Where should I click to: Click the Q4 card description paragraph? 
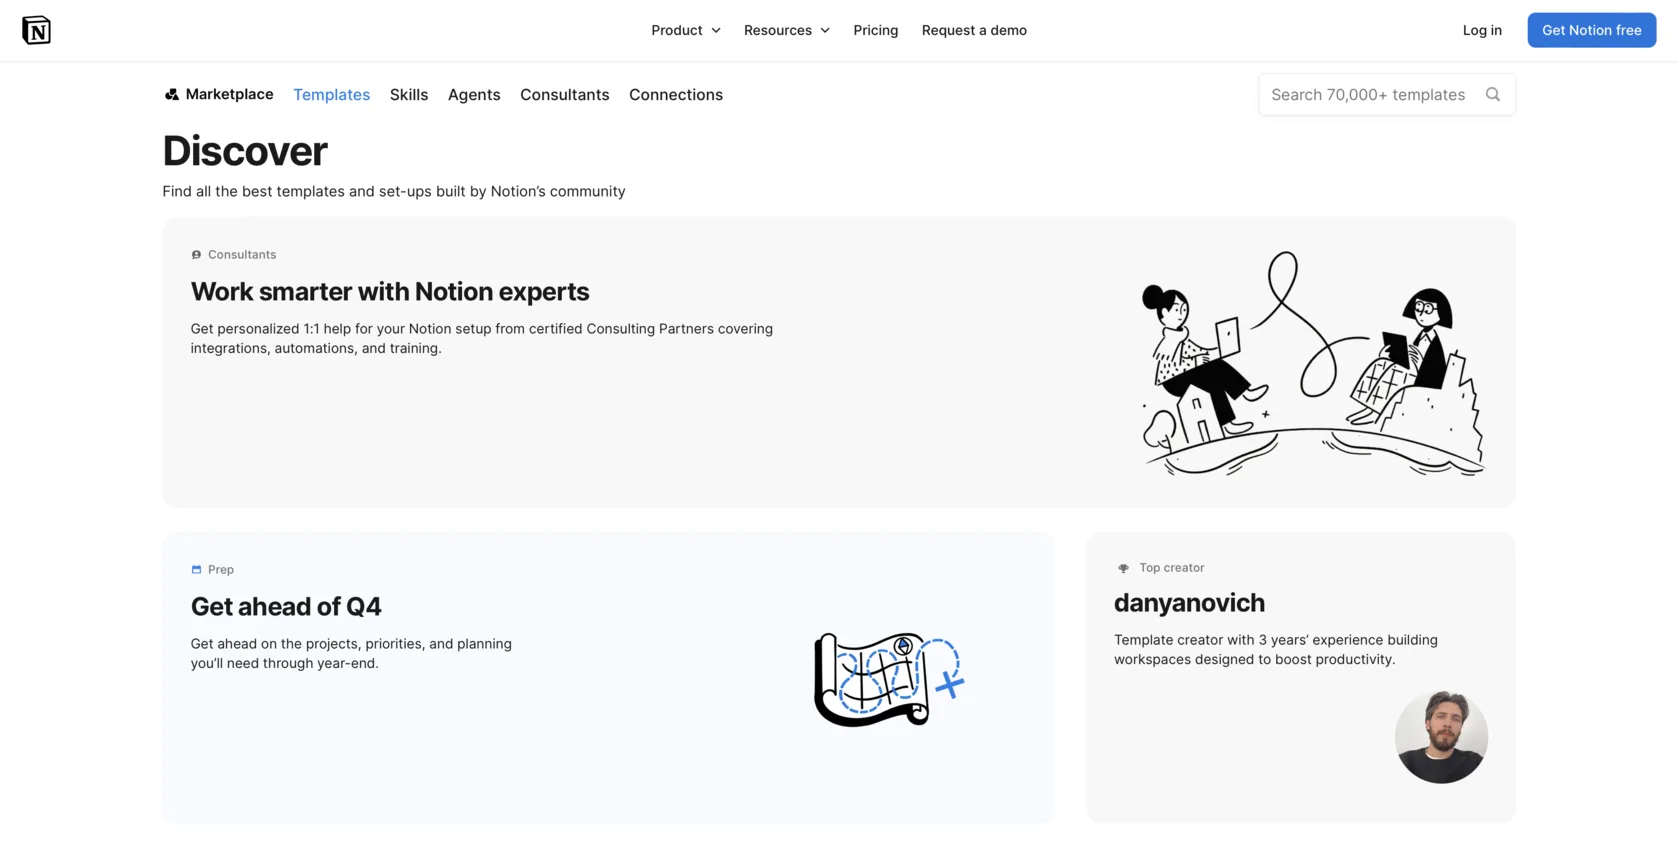(351, 653)
